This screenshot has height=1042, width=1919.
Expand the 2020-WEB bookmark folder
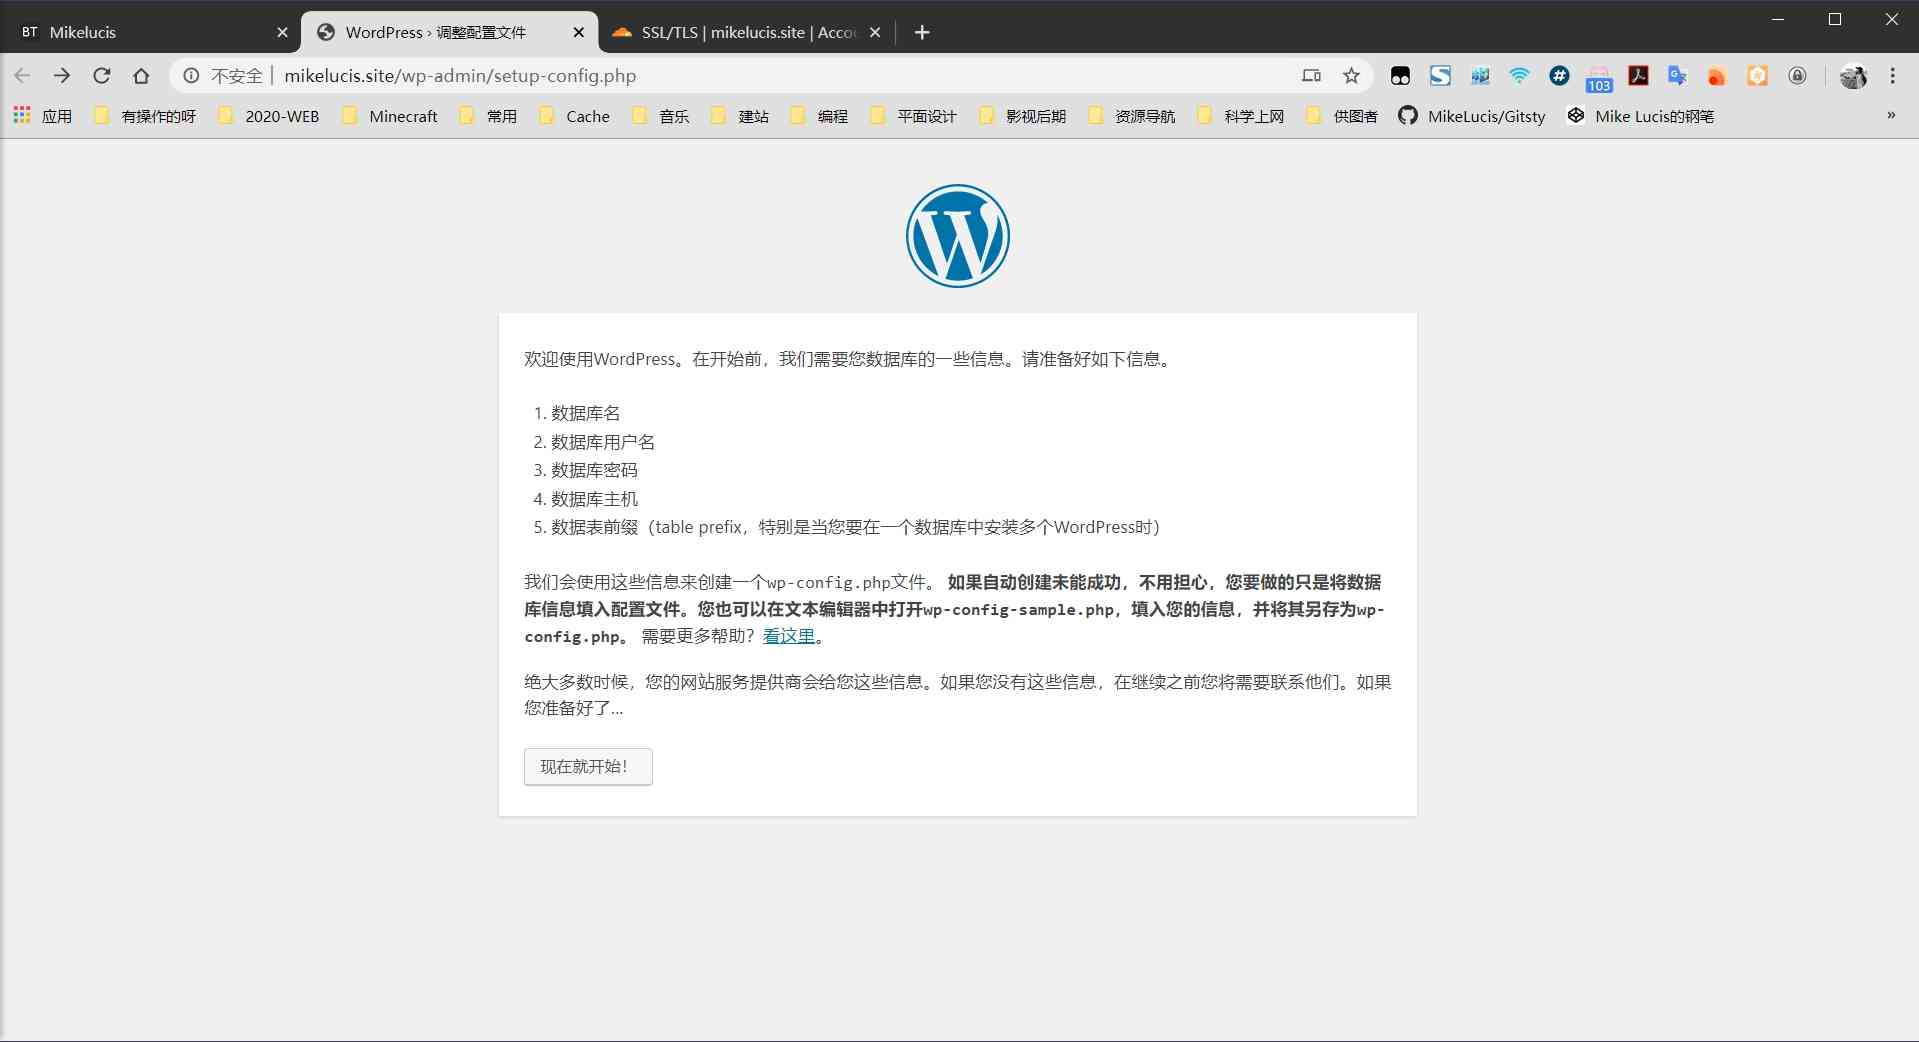click(268, 116)
